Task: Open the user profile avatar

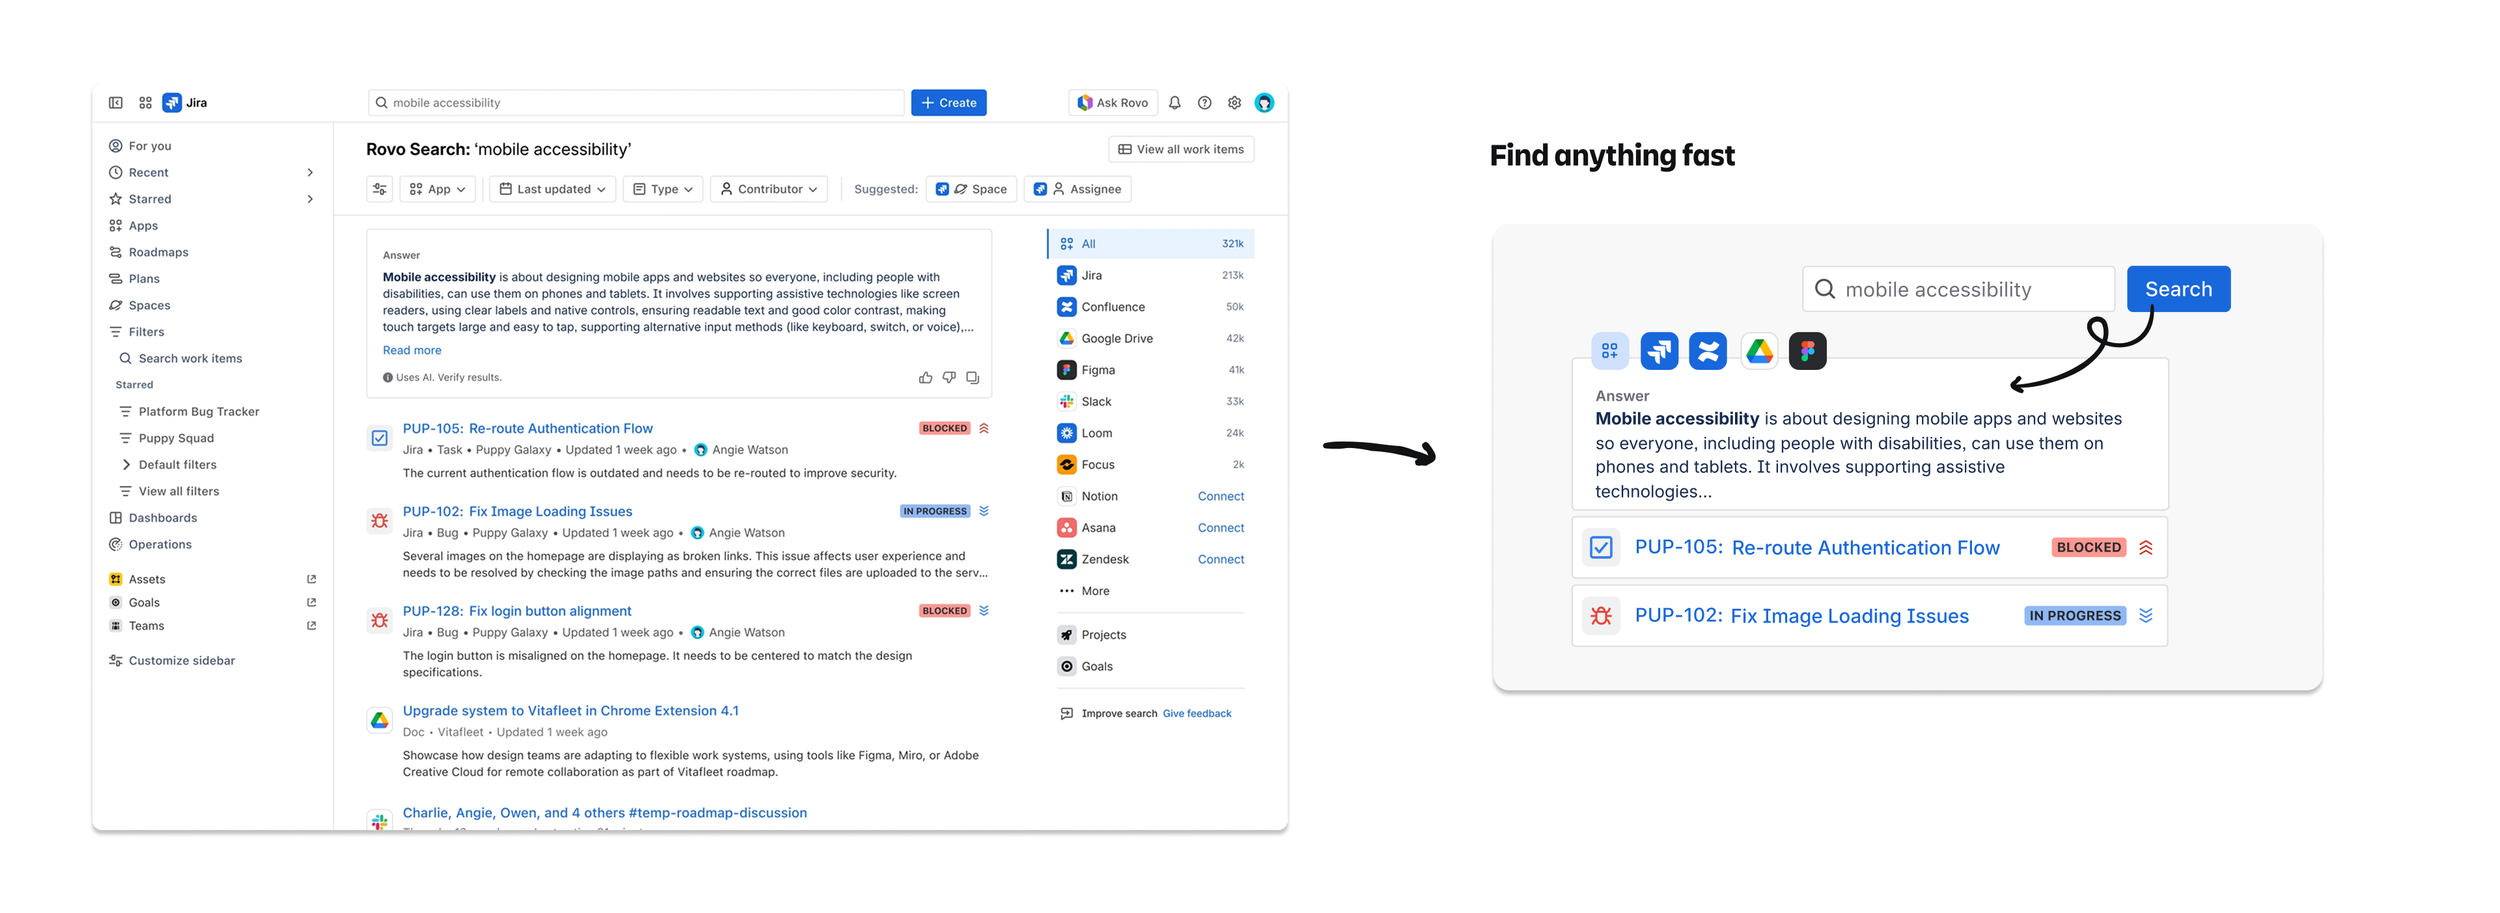Action: [x=1265, y=103]
